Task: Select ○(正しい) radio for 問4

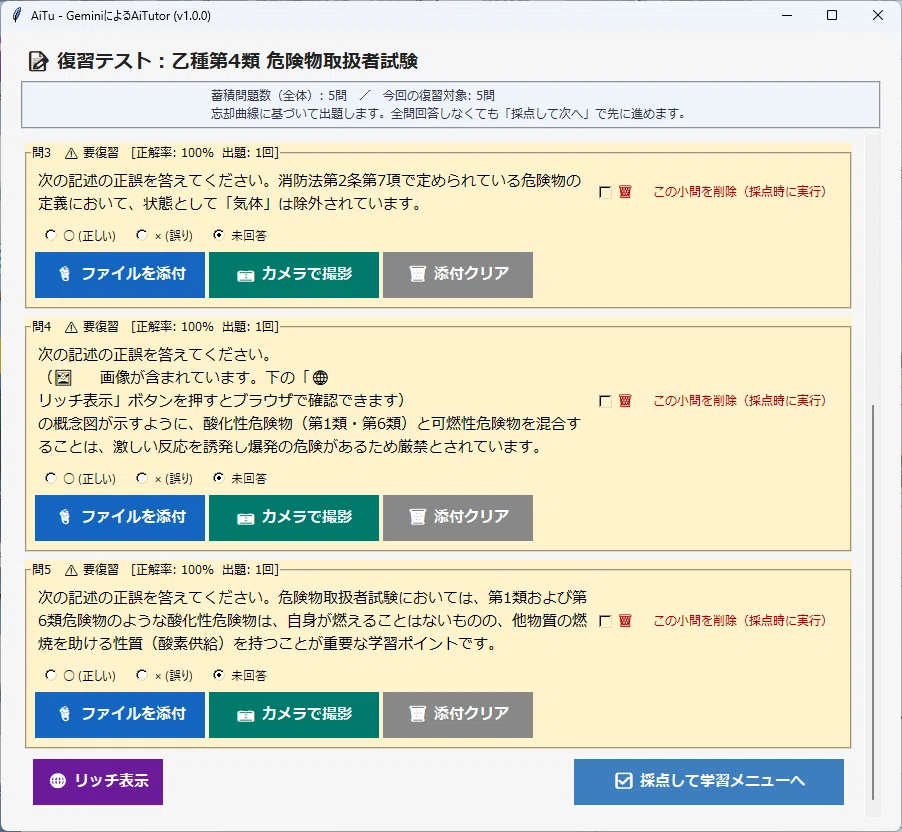Action: (x=51, y=478)
